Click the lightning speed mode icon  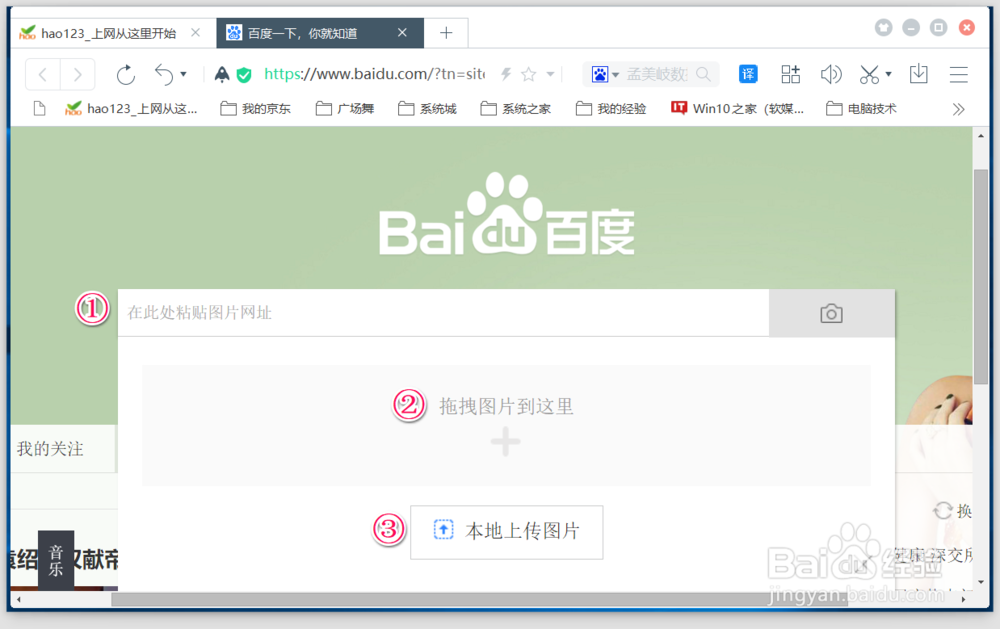click(506, 75)
